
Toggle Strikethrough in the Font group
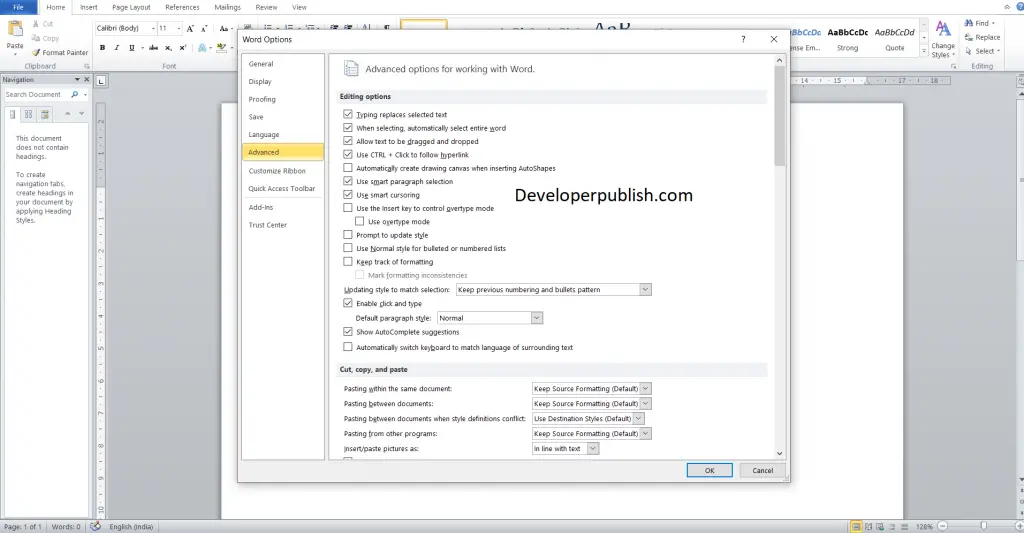point(153,48)
